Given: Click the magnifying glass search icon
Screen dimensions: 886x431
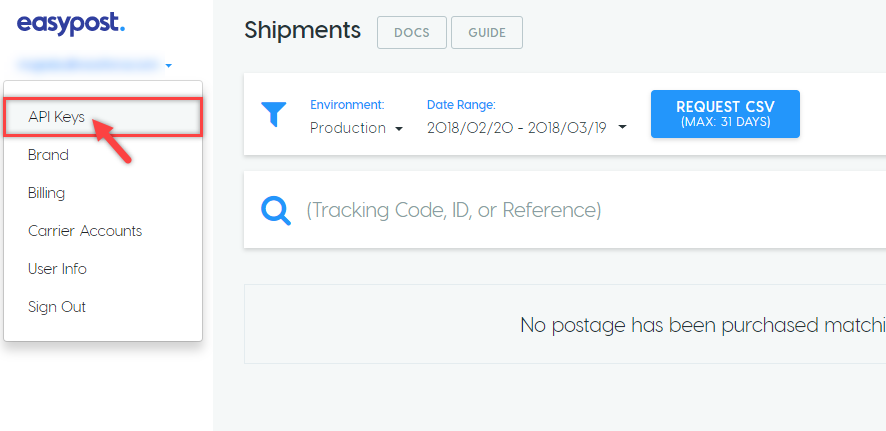Looking at the screenshot, I should 276,211.
